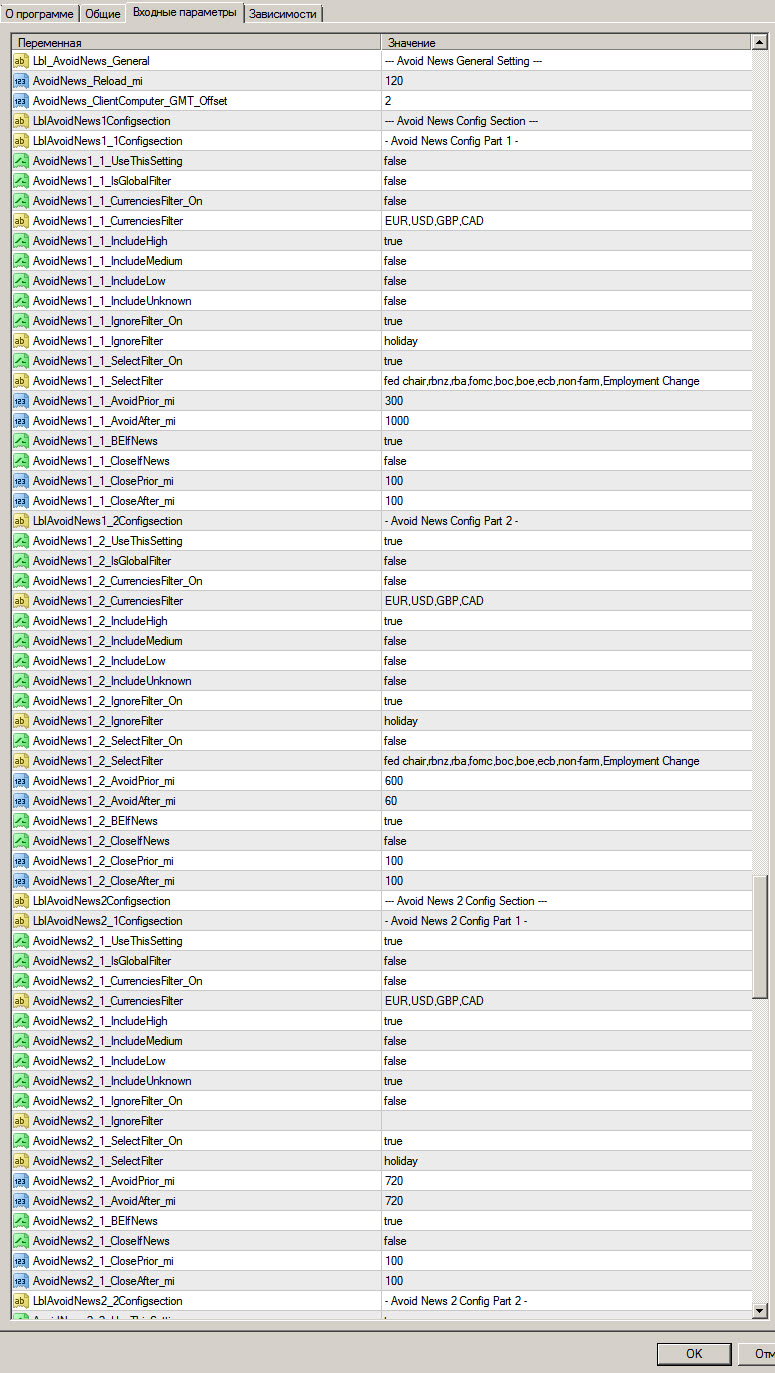This screenshot has width=775, height=1373.
Task: Click the string icon beside Lbl_AvoidNews_General
Action: point(21,61)
